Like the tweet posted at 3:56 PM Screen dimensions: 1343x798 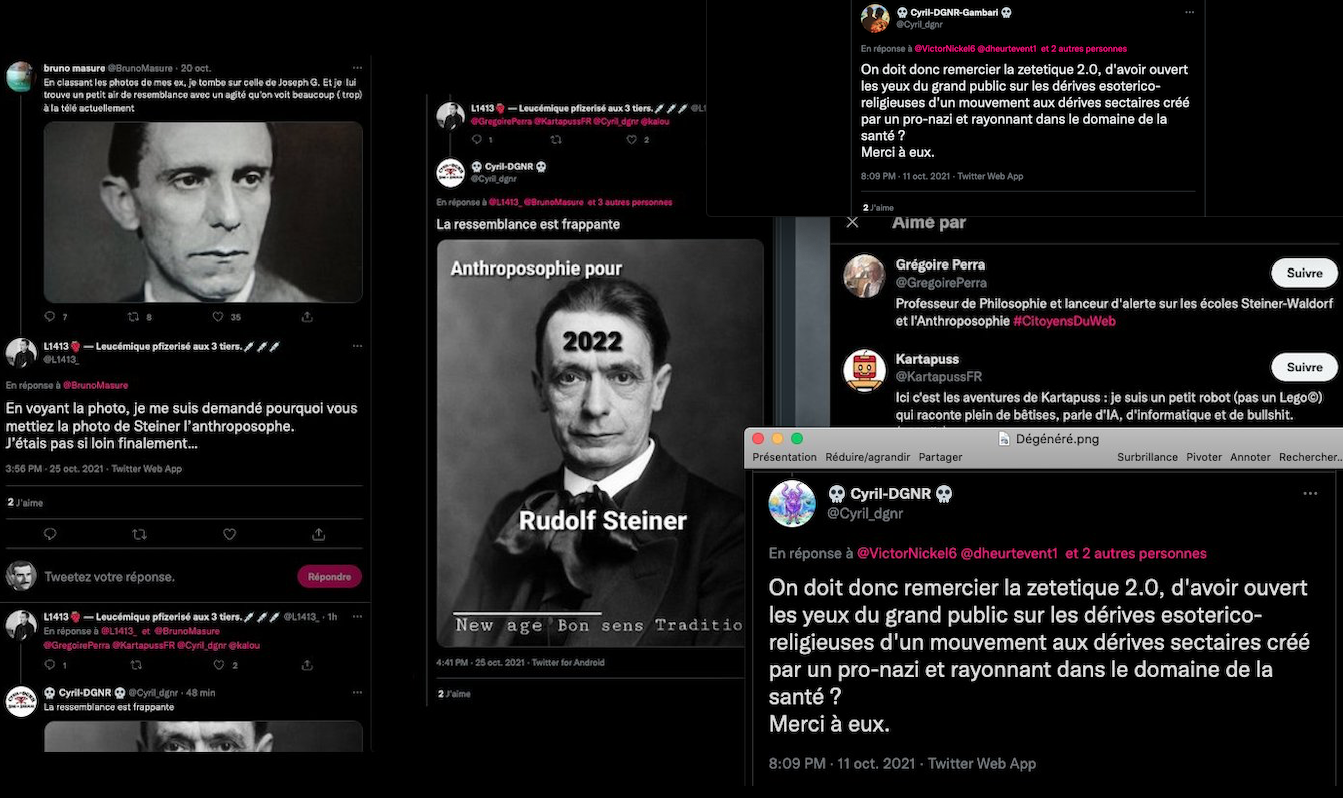click(229, 534)
